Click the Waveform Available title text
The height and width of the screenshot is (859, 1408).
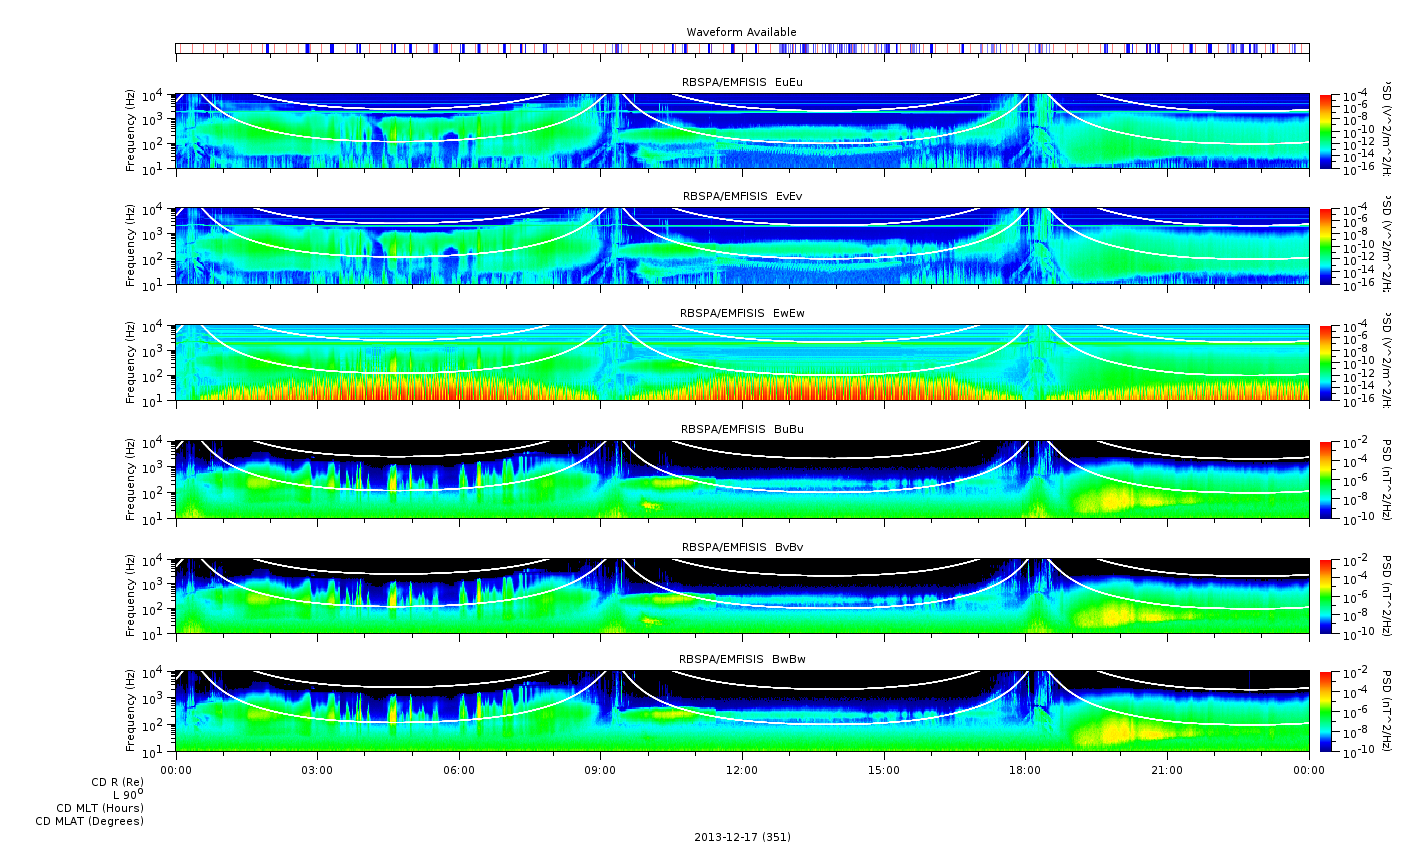tap(741, 32)
